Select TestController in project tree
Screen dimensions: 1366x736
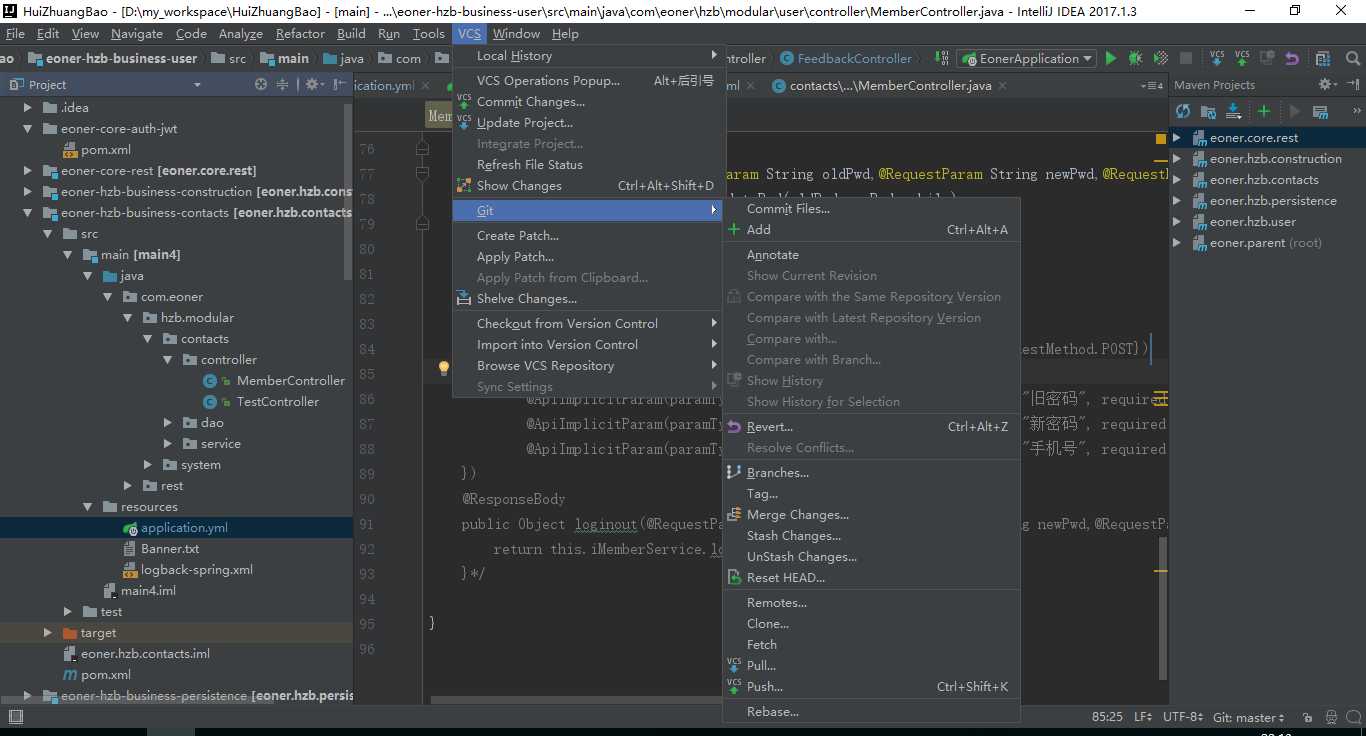pyautogui.click(x=277, y=402)
